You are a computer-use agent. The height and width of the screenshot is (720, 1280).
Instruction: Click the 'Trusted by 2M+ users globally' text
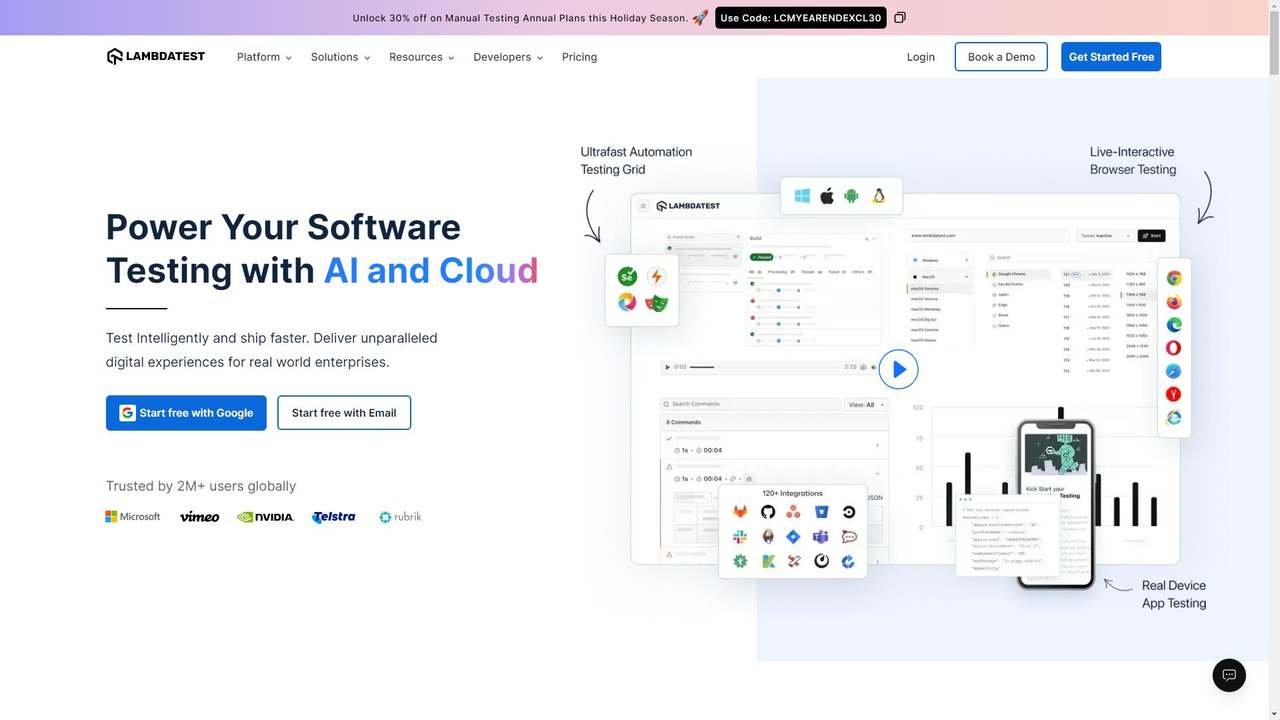point(201,486)
